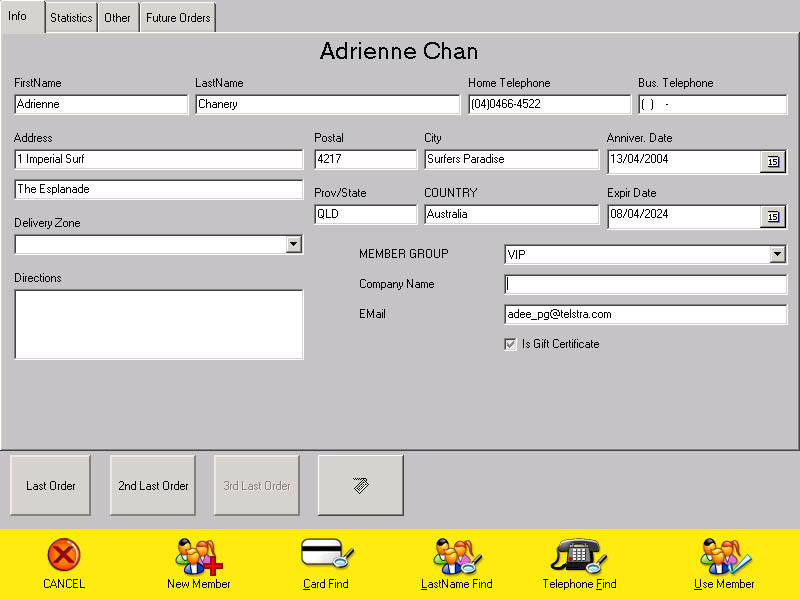Viewport: 800px width, 600px height.
Task: Open calendar for Expir Date
Action: (x=773, y=217)
